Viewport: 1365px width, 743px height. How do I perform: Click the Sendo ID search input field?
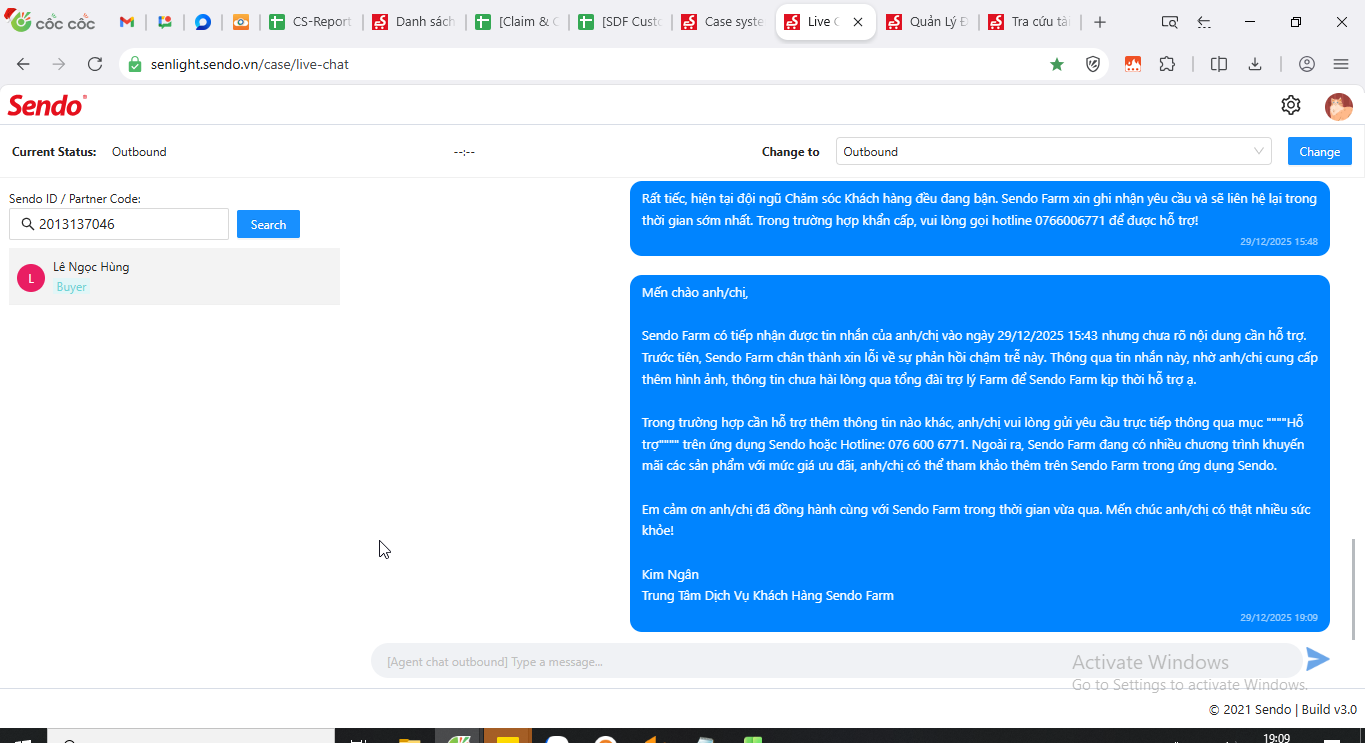coord(119,224)
